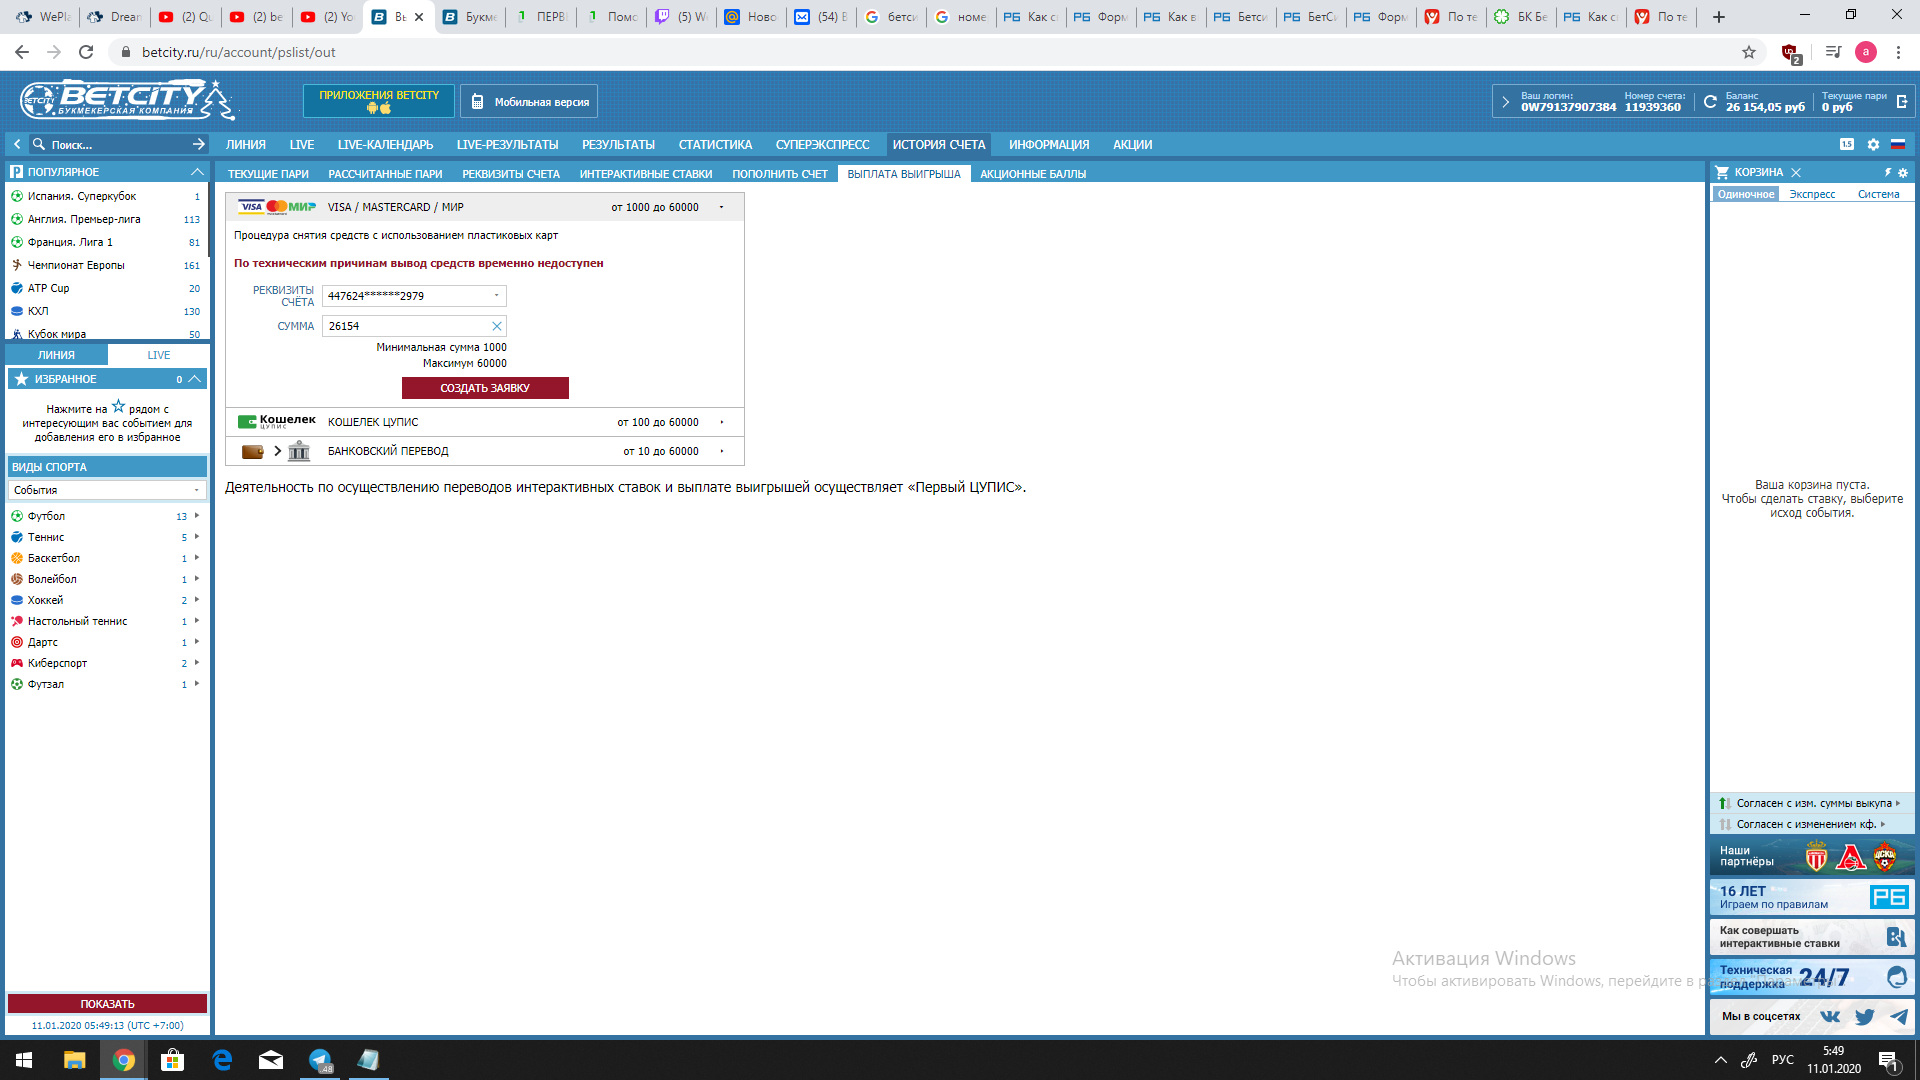Image resolution: width=1920 pixels, height=1080 pixels.
Task: Click the Мобильная версия button
Action: coord(530,102)
